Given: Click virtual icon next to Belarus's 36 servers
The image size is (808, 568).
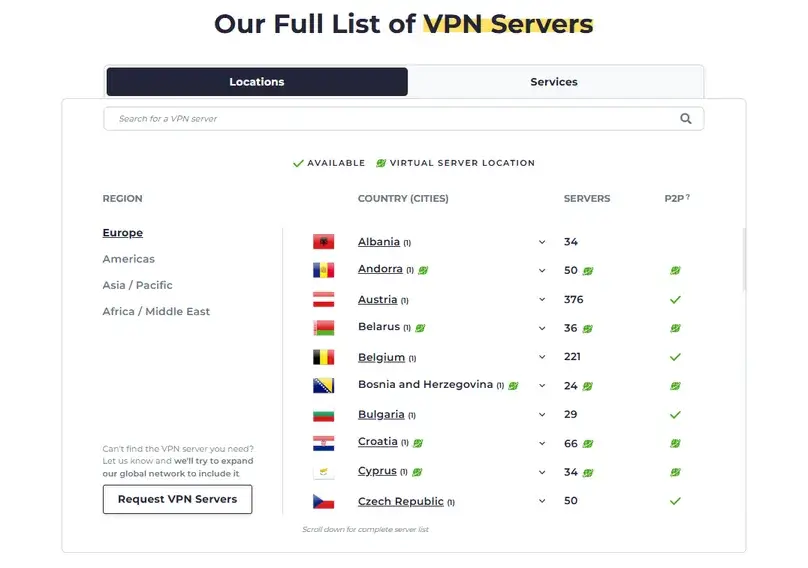Looking at the screenshot, I should coord(587,329).
